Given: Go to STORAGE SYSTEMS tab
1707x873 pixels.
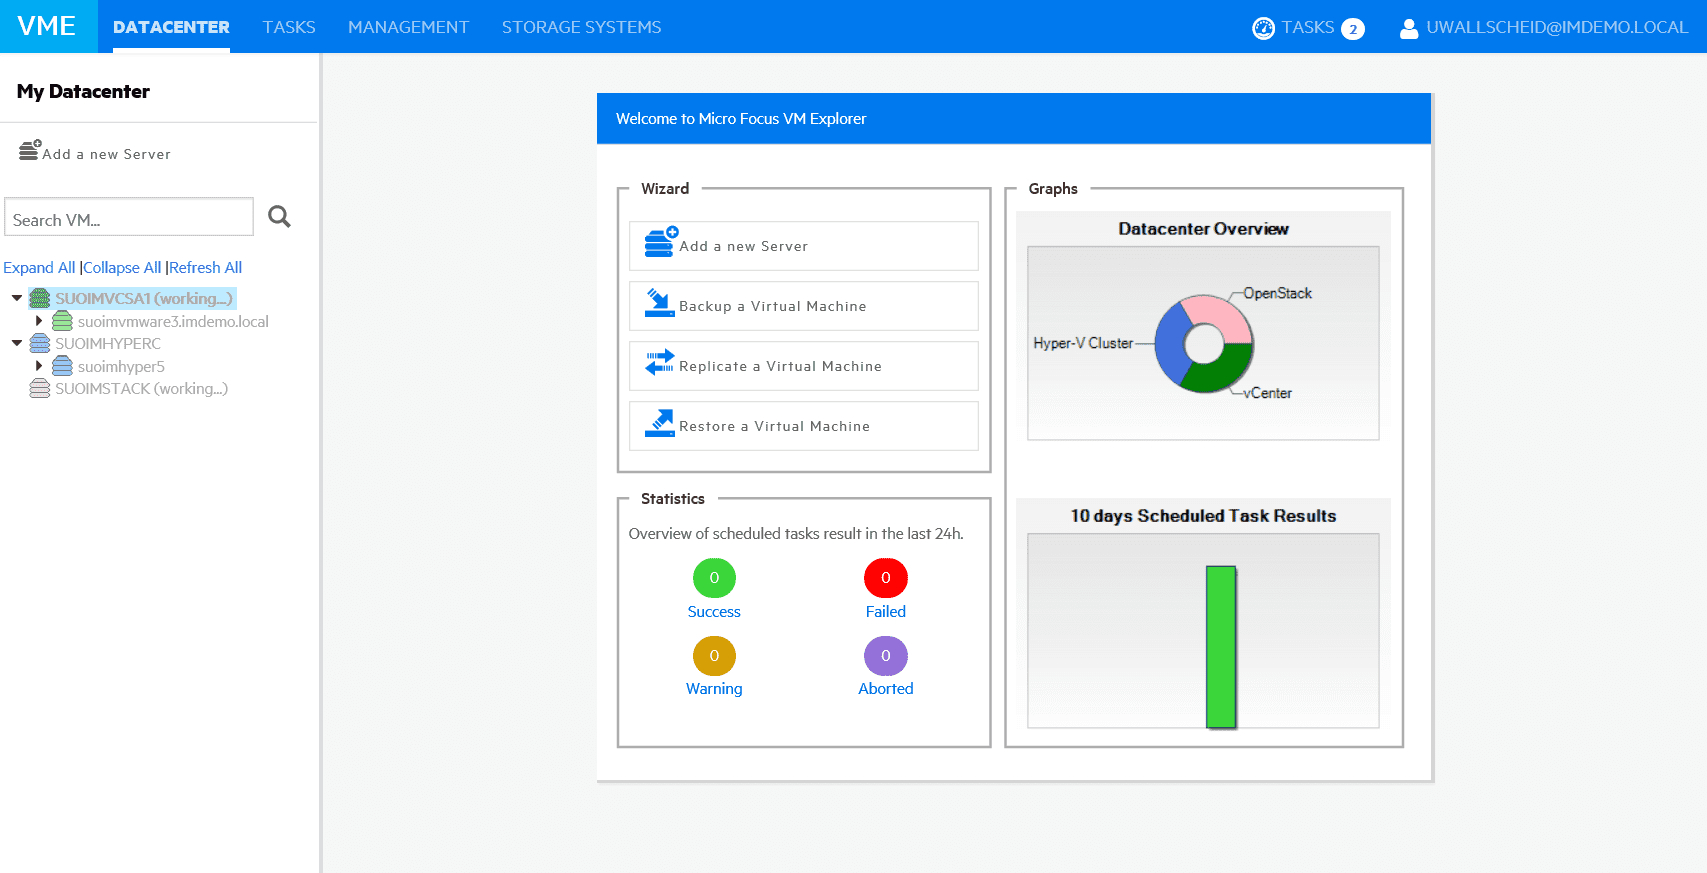Looking at the screenshot, I should (581, 27).
